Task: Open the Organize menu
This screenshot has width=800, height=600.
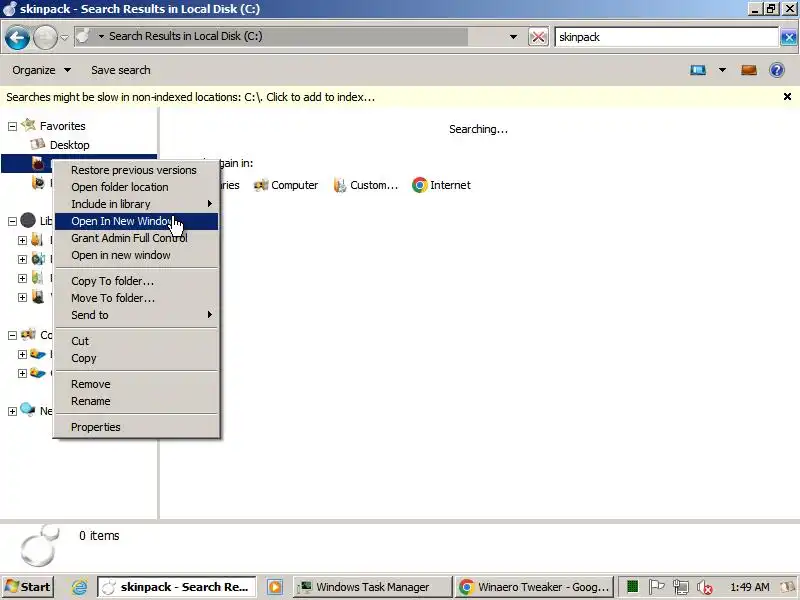Action: [x=41, y=70]
